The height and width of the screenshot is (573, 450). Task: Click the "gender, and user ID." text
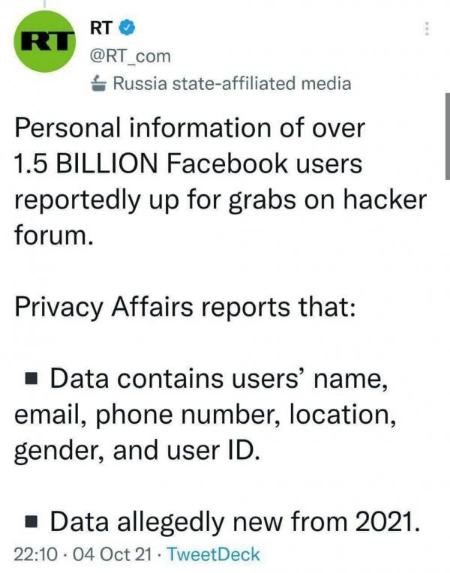point(137,452)
